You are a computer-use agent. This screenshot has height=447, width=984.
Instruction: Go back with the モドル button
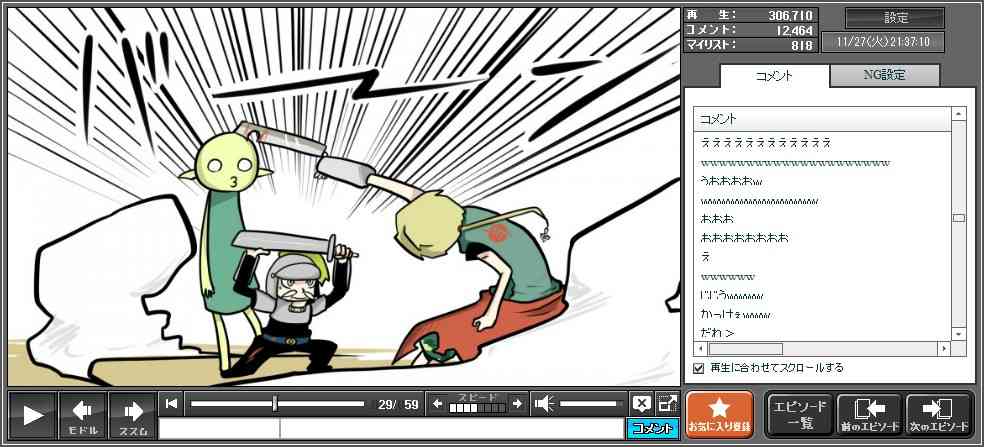83,414
